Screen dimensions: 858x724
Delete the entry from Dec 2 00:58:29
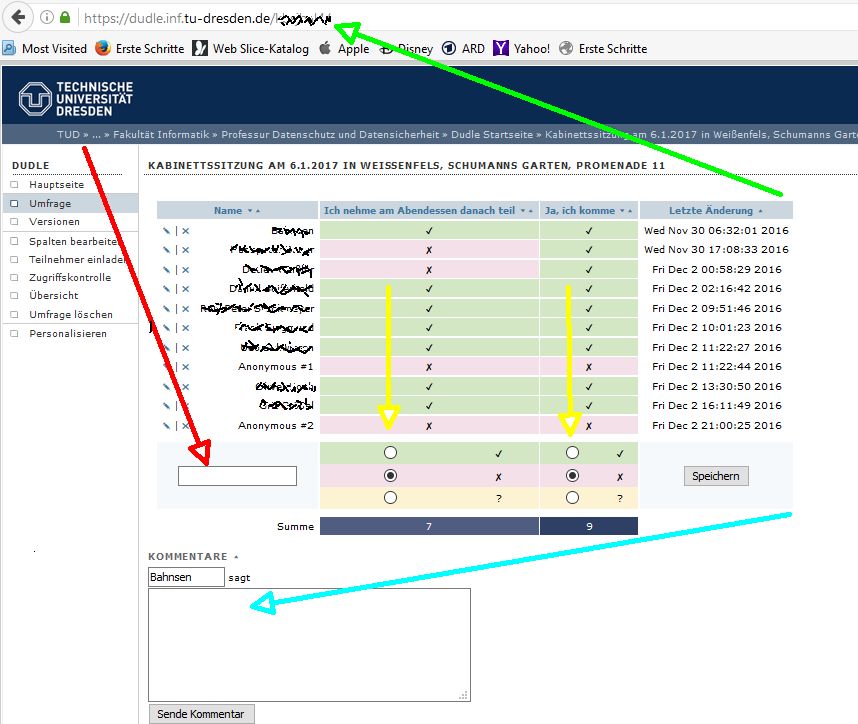[185, 270]
